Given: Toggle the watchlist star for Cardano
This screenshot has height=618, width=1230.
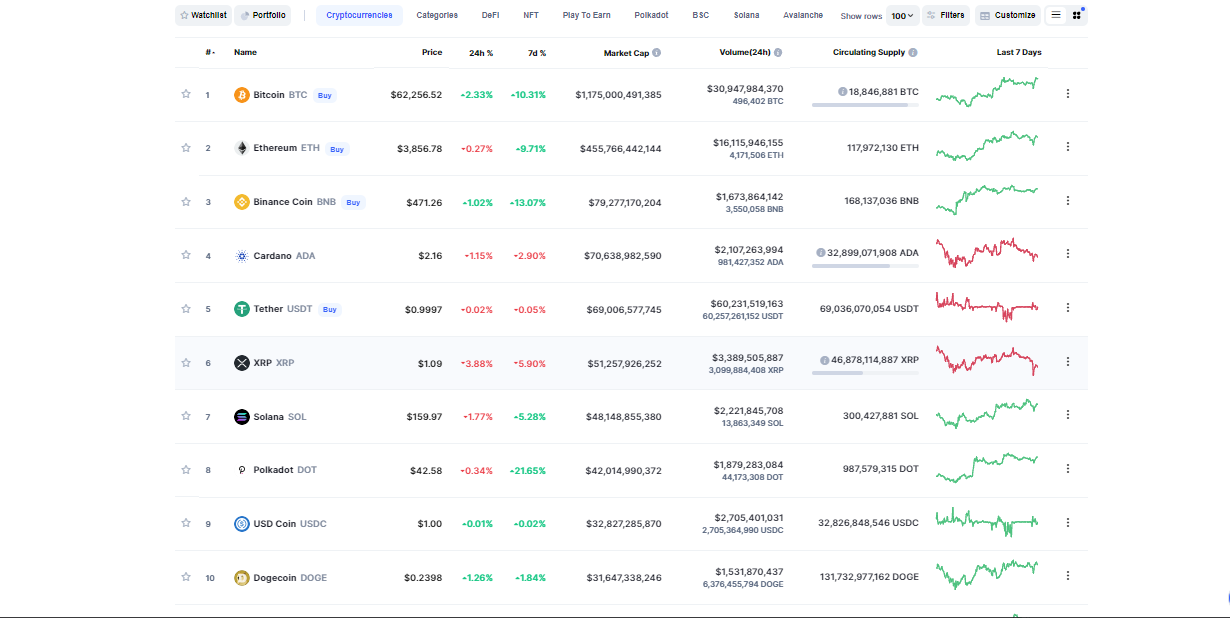Looking at the screenshot, I should pyautogui.click(x=186, y=255).
